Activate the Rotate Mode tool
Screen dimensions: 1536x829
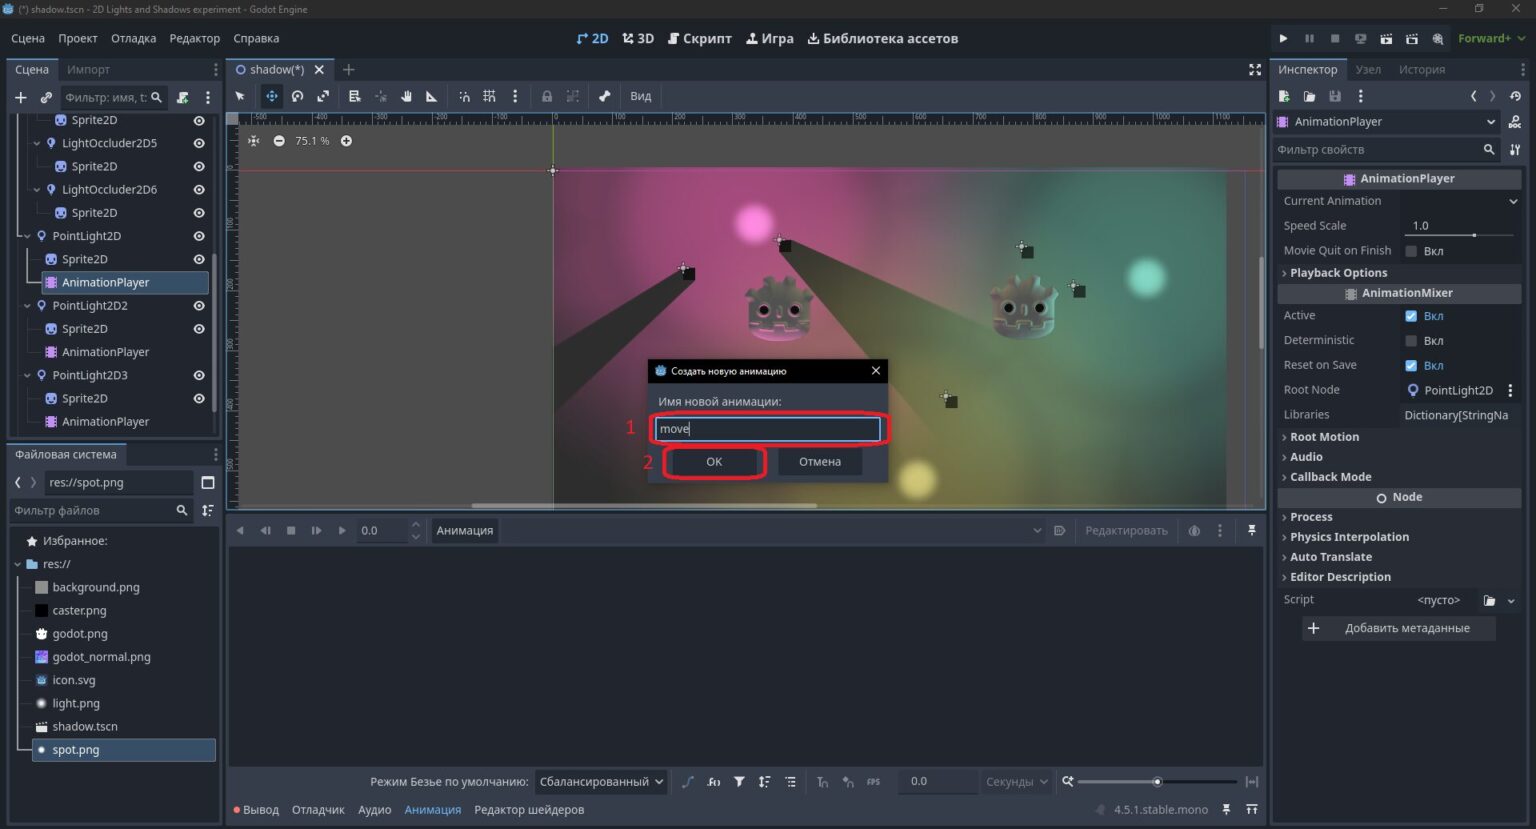[297, 96]
